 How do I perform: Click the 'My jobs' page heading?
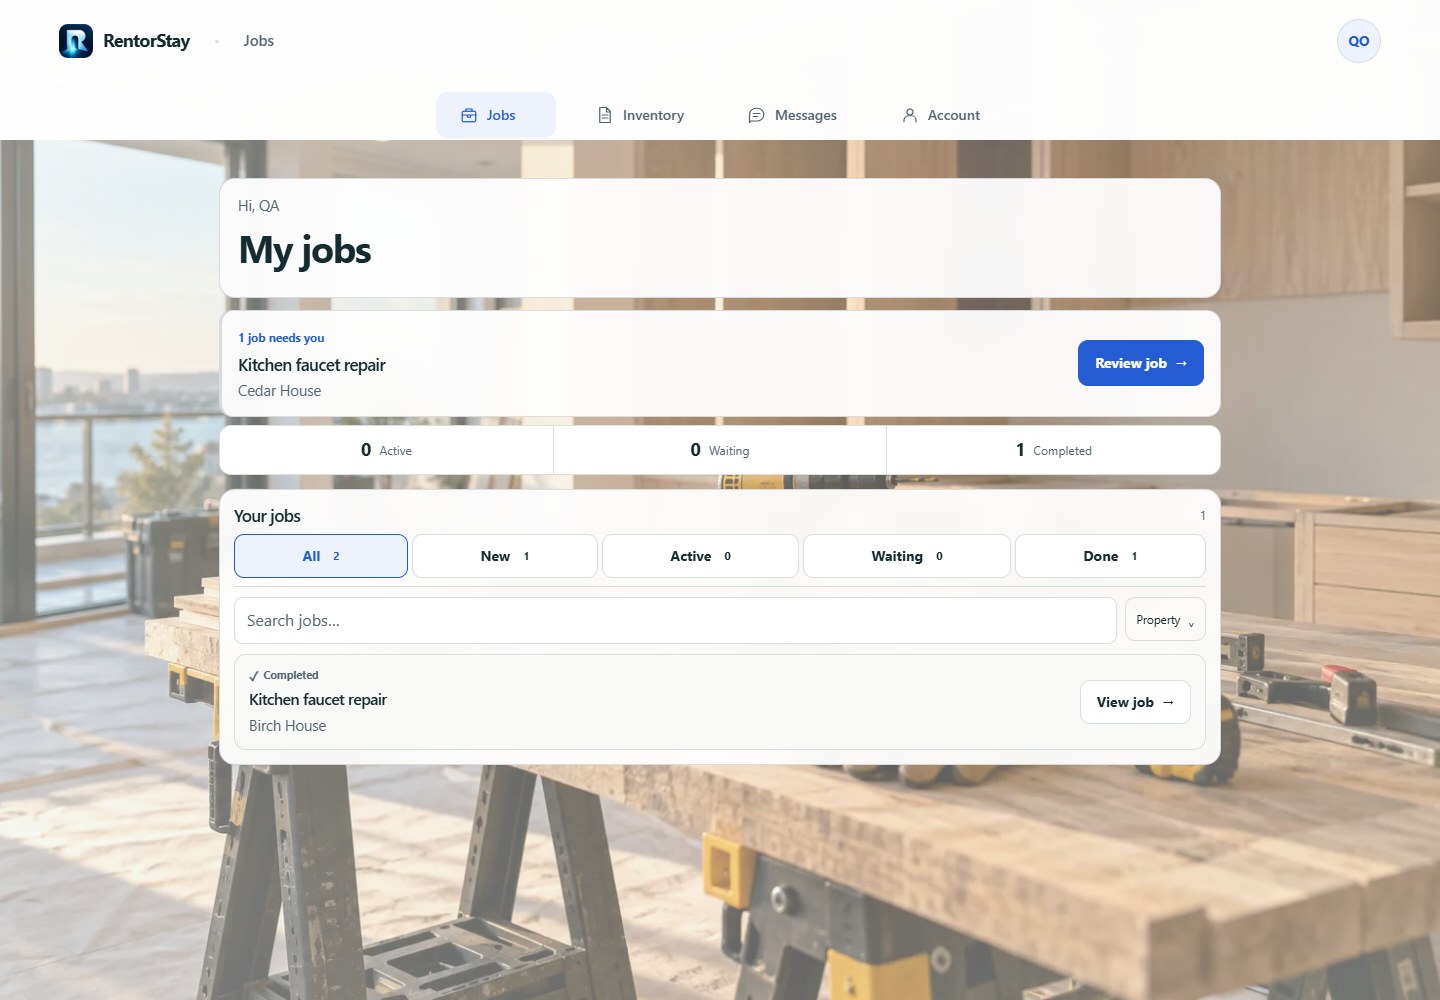point(305,250)
